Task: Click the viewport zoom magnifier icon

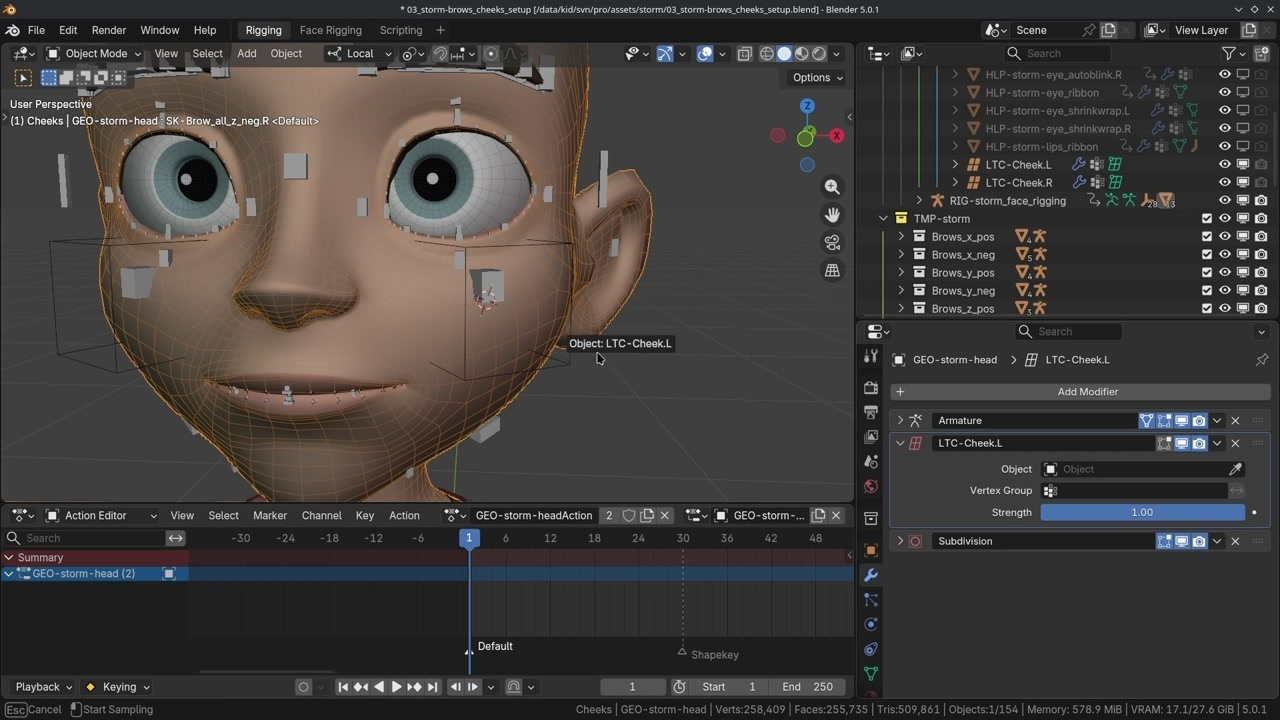Action: pos(832,187)
